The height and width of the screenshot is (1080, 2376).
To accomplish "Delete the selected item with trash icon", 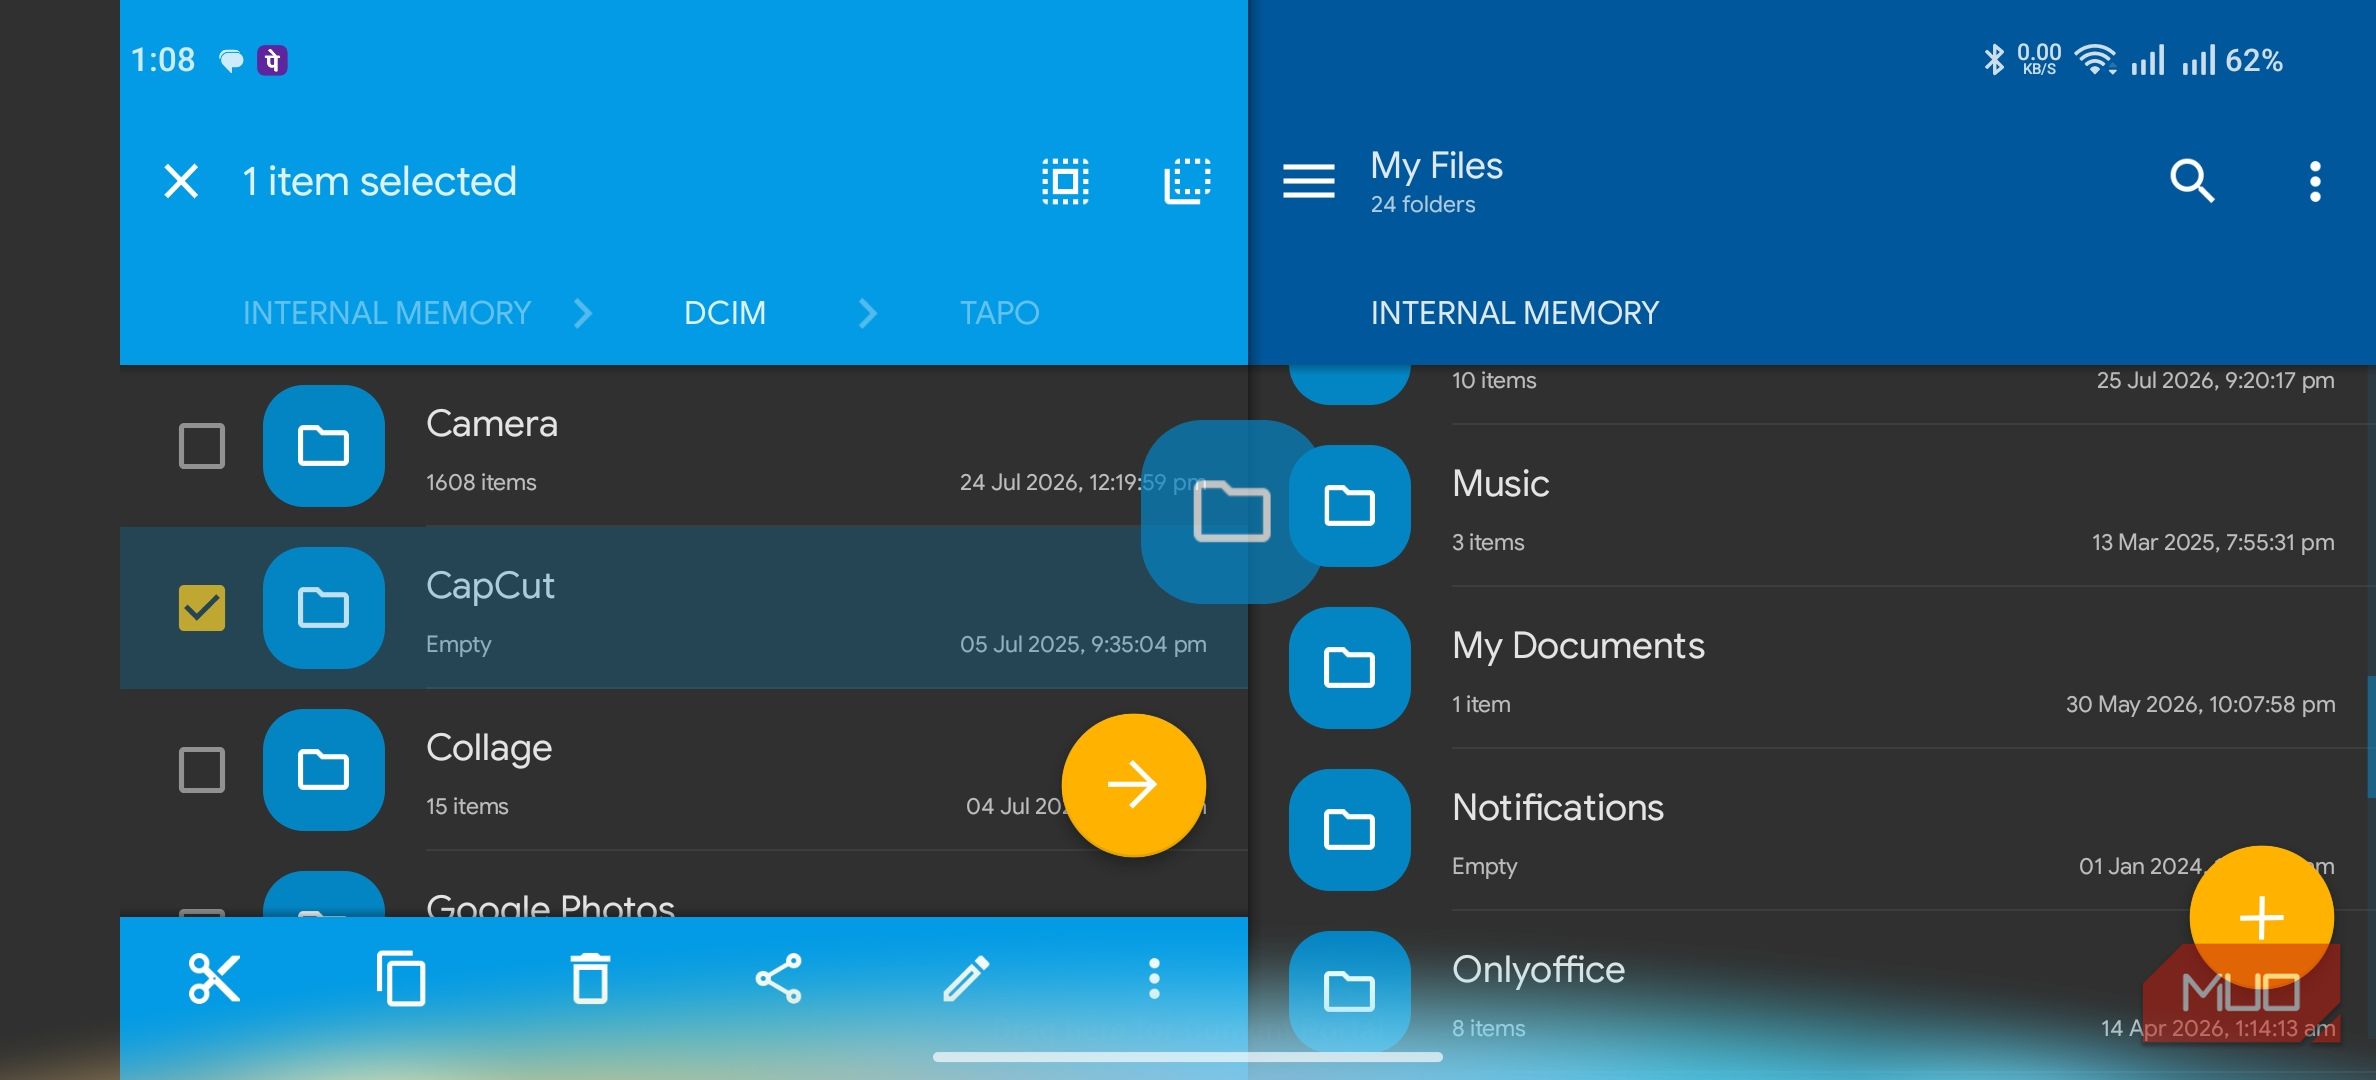I will [590, 978].
